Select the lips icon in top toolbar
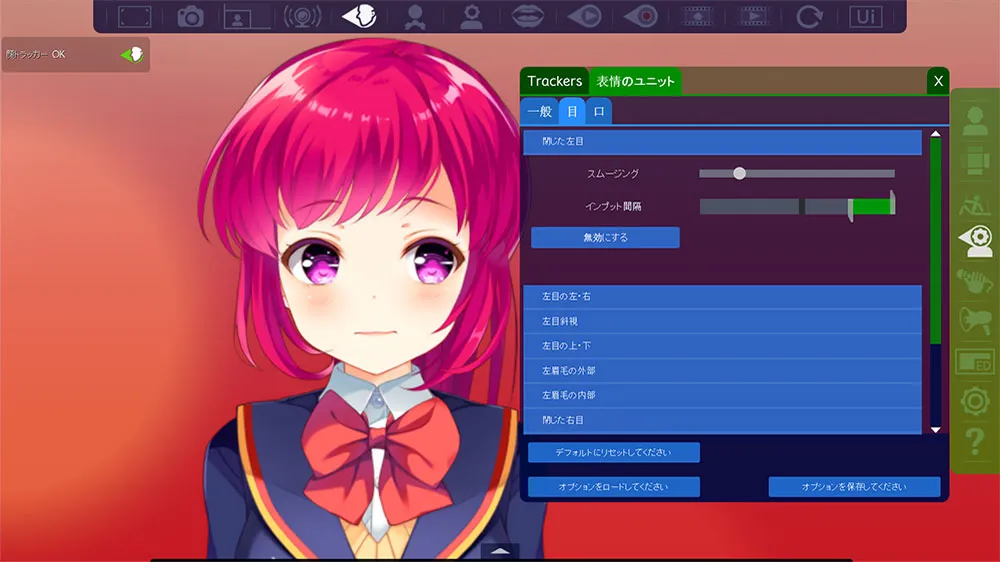This screenshot has width=1000, height=562. coord(527,16)
